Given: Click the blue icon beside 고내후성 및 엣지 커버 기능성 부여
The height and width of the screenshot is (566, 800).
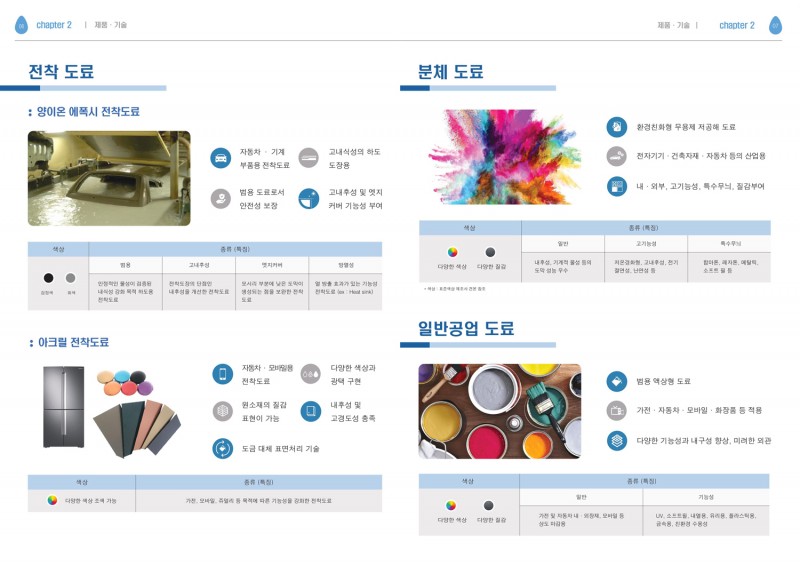Looking at the screenshot, I should pyautogui.click(x=309, y=199).
